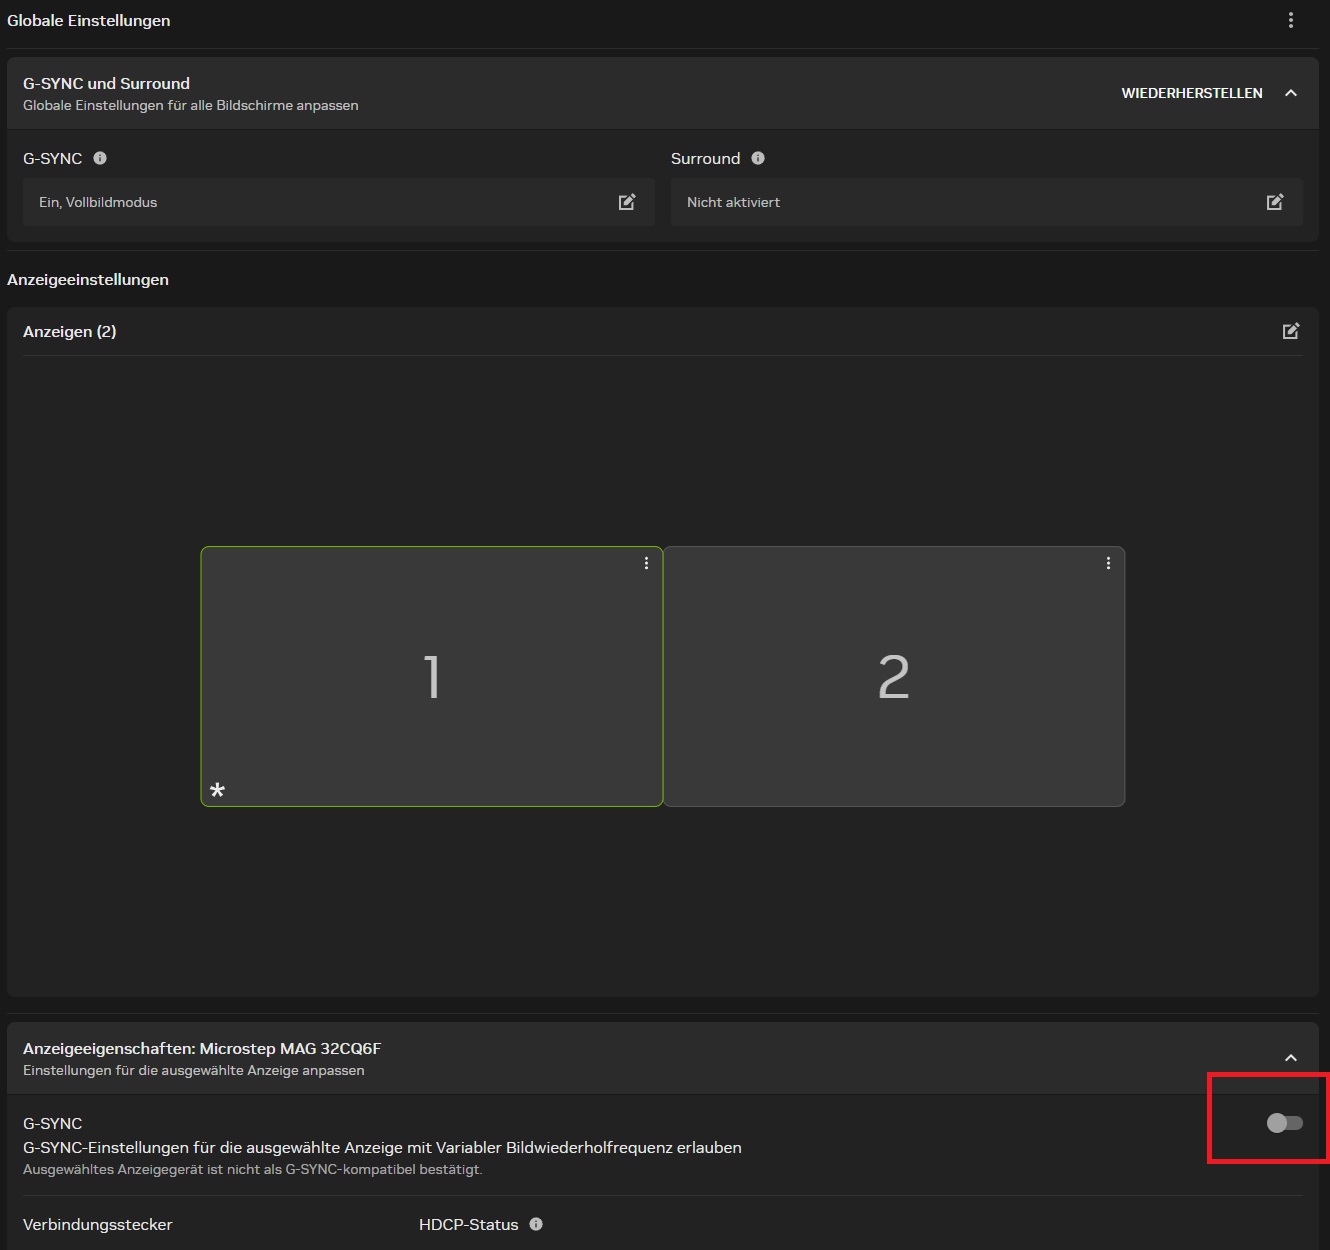Select display 1 thumbnail

432,676
